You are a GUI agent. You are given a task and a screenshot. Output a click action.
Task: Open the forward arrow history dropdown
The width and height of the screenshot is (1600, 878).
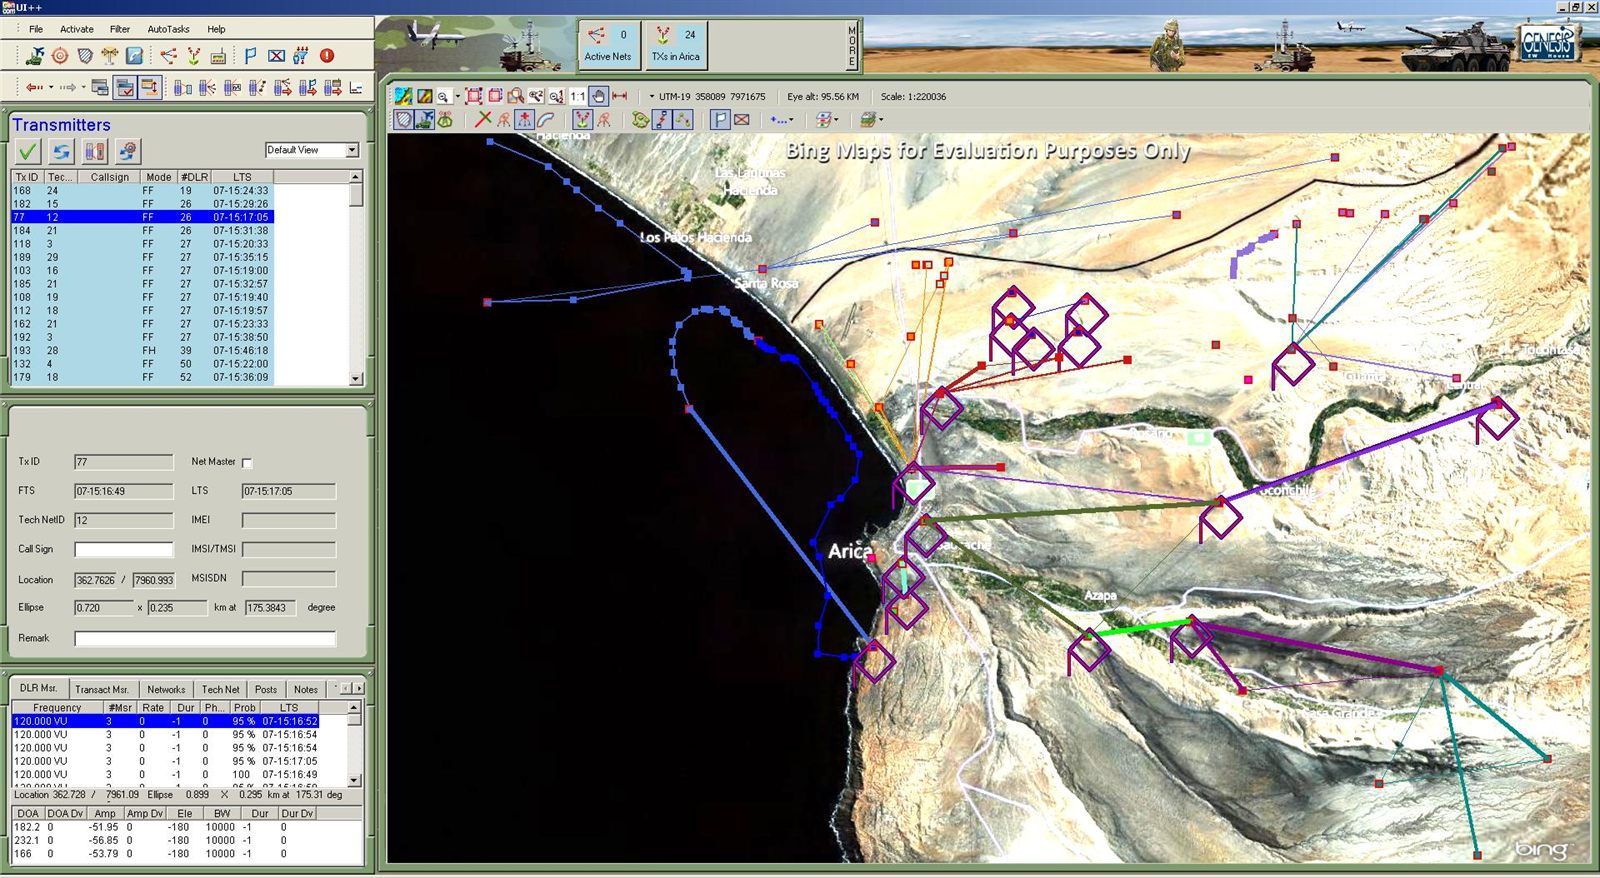[x=83, y=87]
